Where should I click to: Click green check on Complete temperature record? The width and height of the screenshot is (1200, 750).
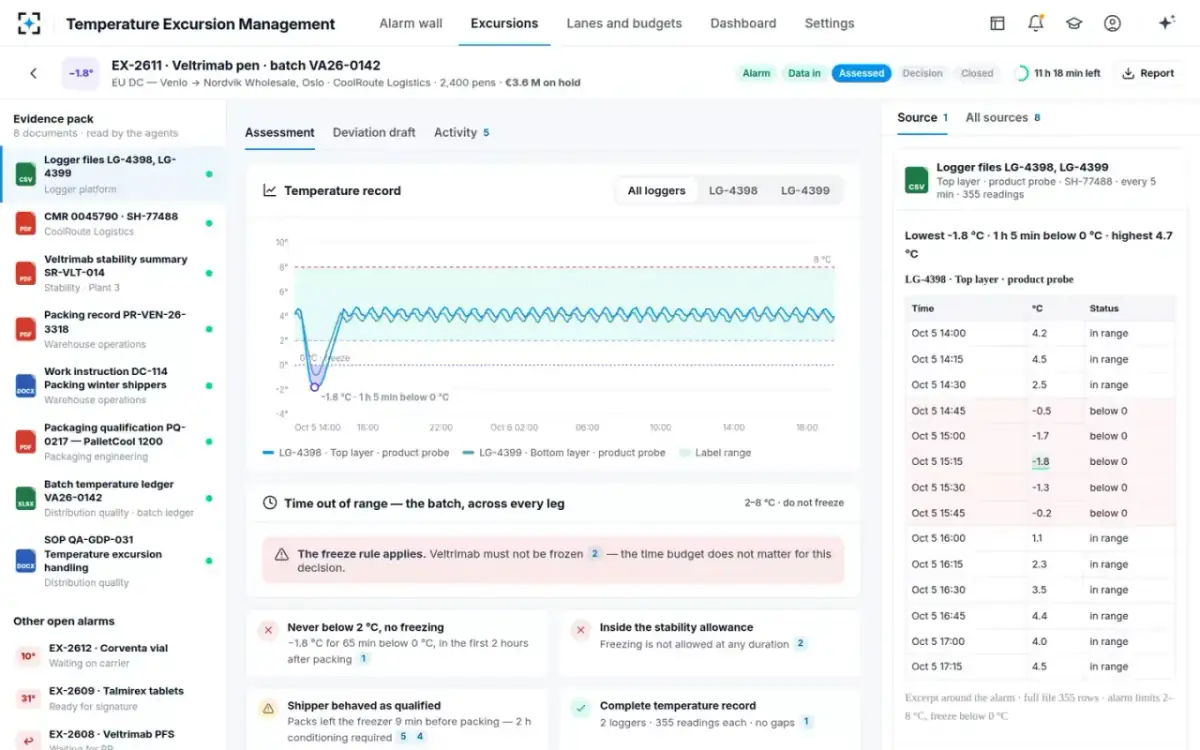(580, 709)
